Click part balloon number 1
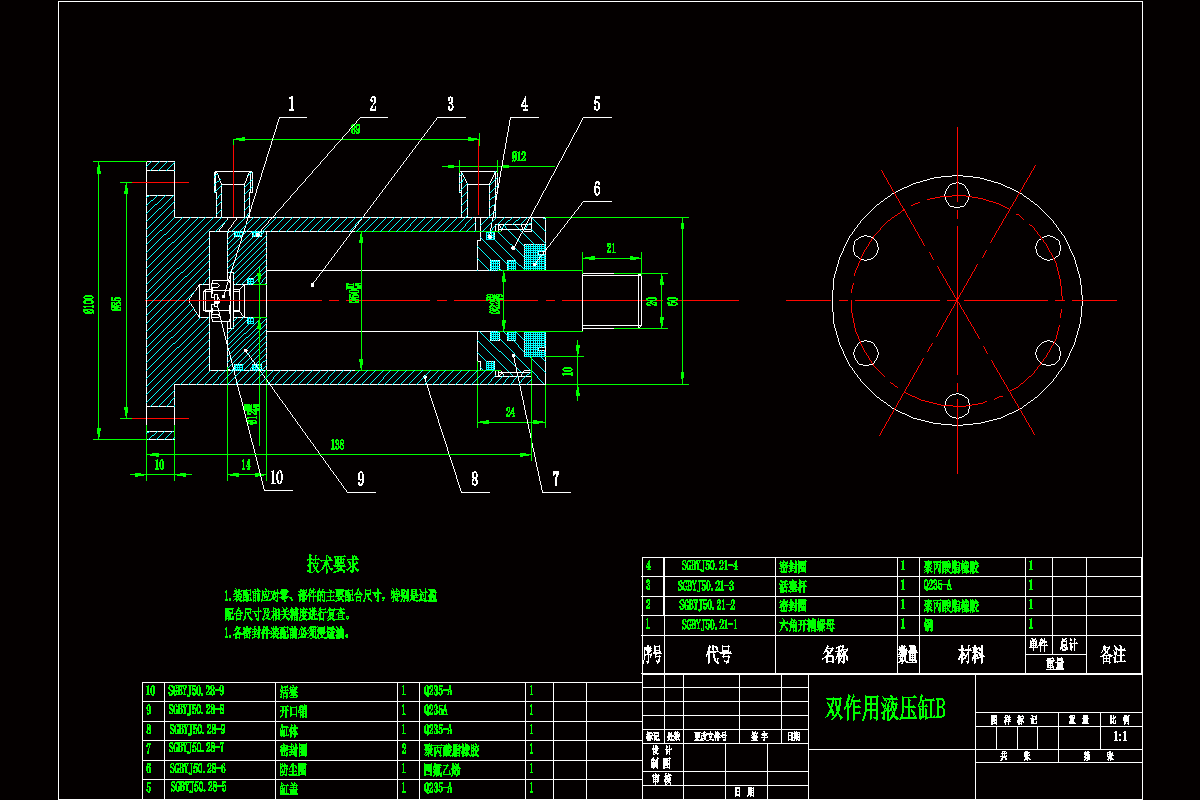This screenshot has width=1200, height=800. (x=291, y=101)
